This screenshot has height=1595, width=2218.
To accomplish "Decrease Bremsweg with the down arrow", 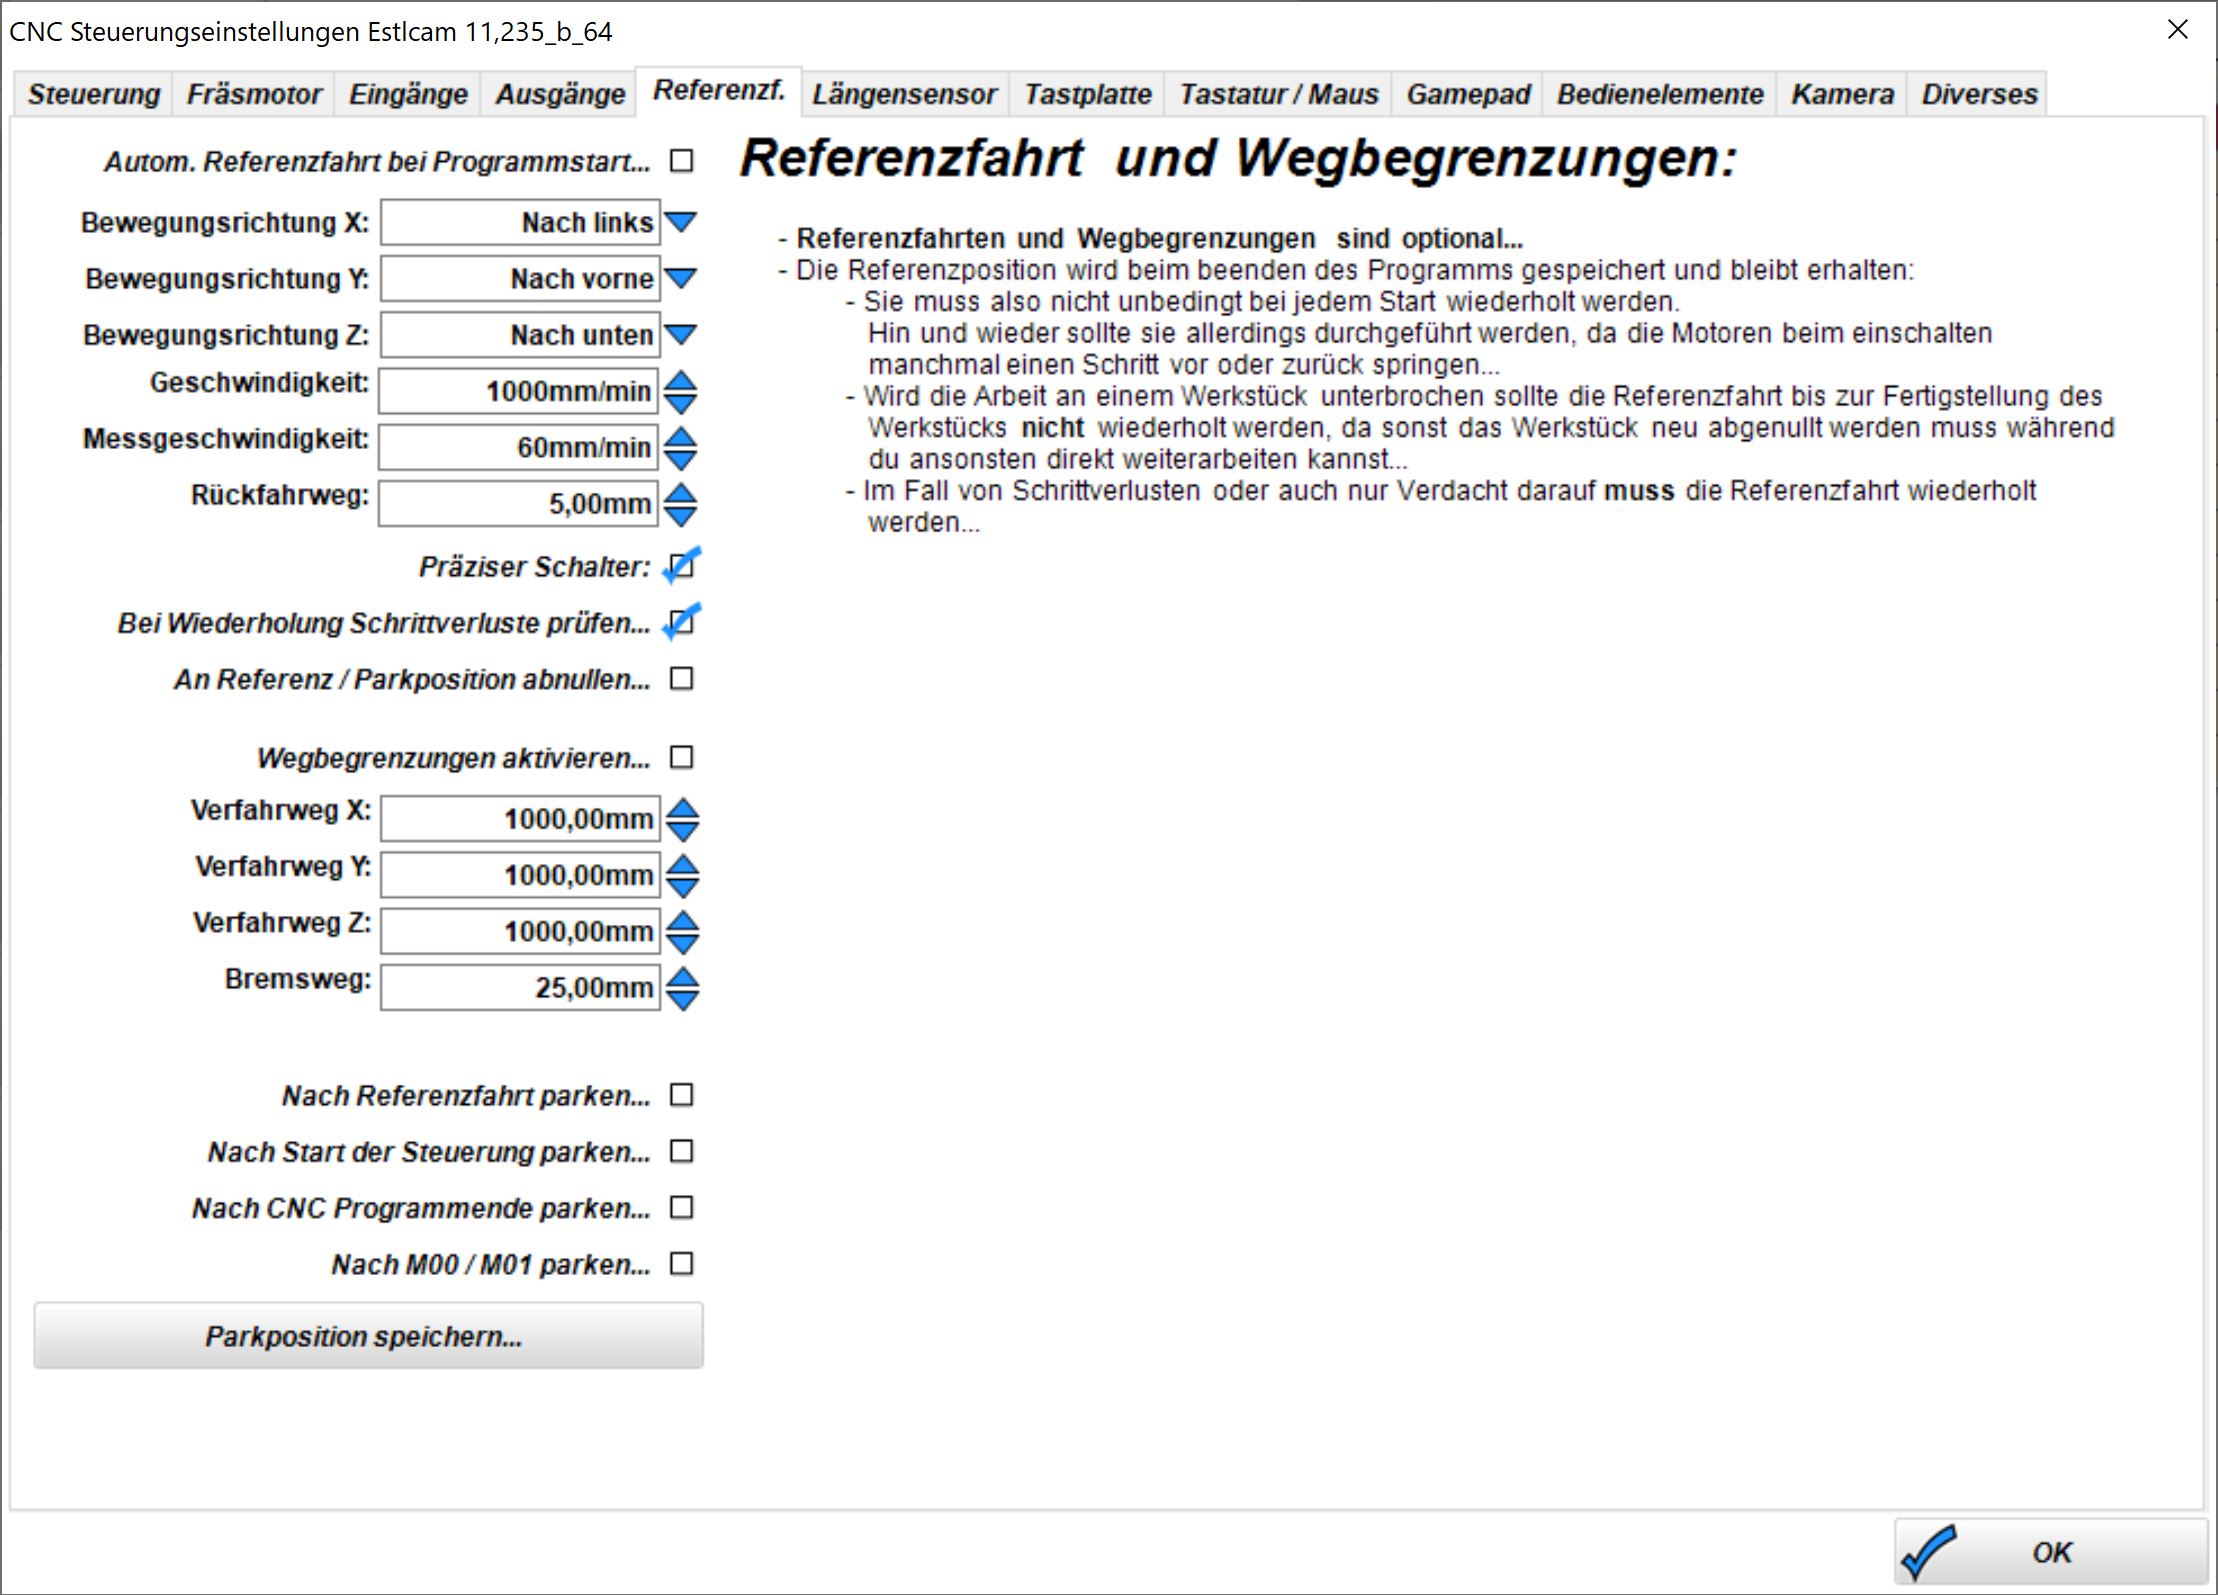I will point(683,999).
